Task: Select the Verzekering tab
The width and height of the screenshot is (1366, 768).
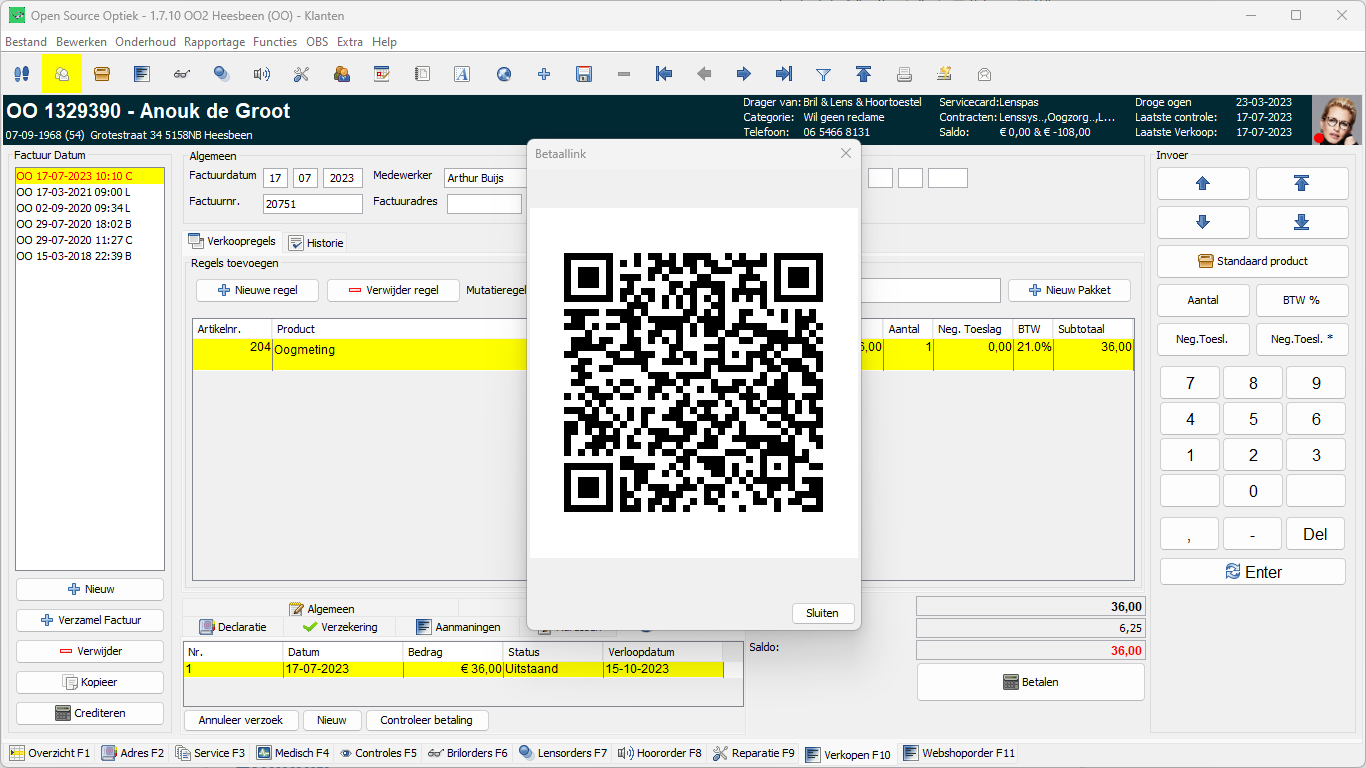Action: [340, 627]
